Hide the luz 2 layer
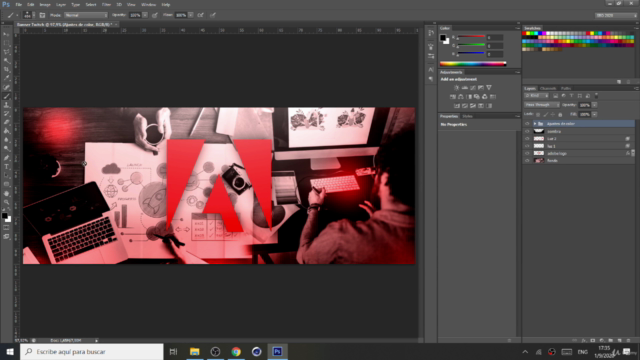 tap(527, 139)
